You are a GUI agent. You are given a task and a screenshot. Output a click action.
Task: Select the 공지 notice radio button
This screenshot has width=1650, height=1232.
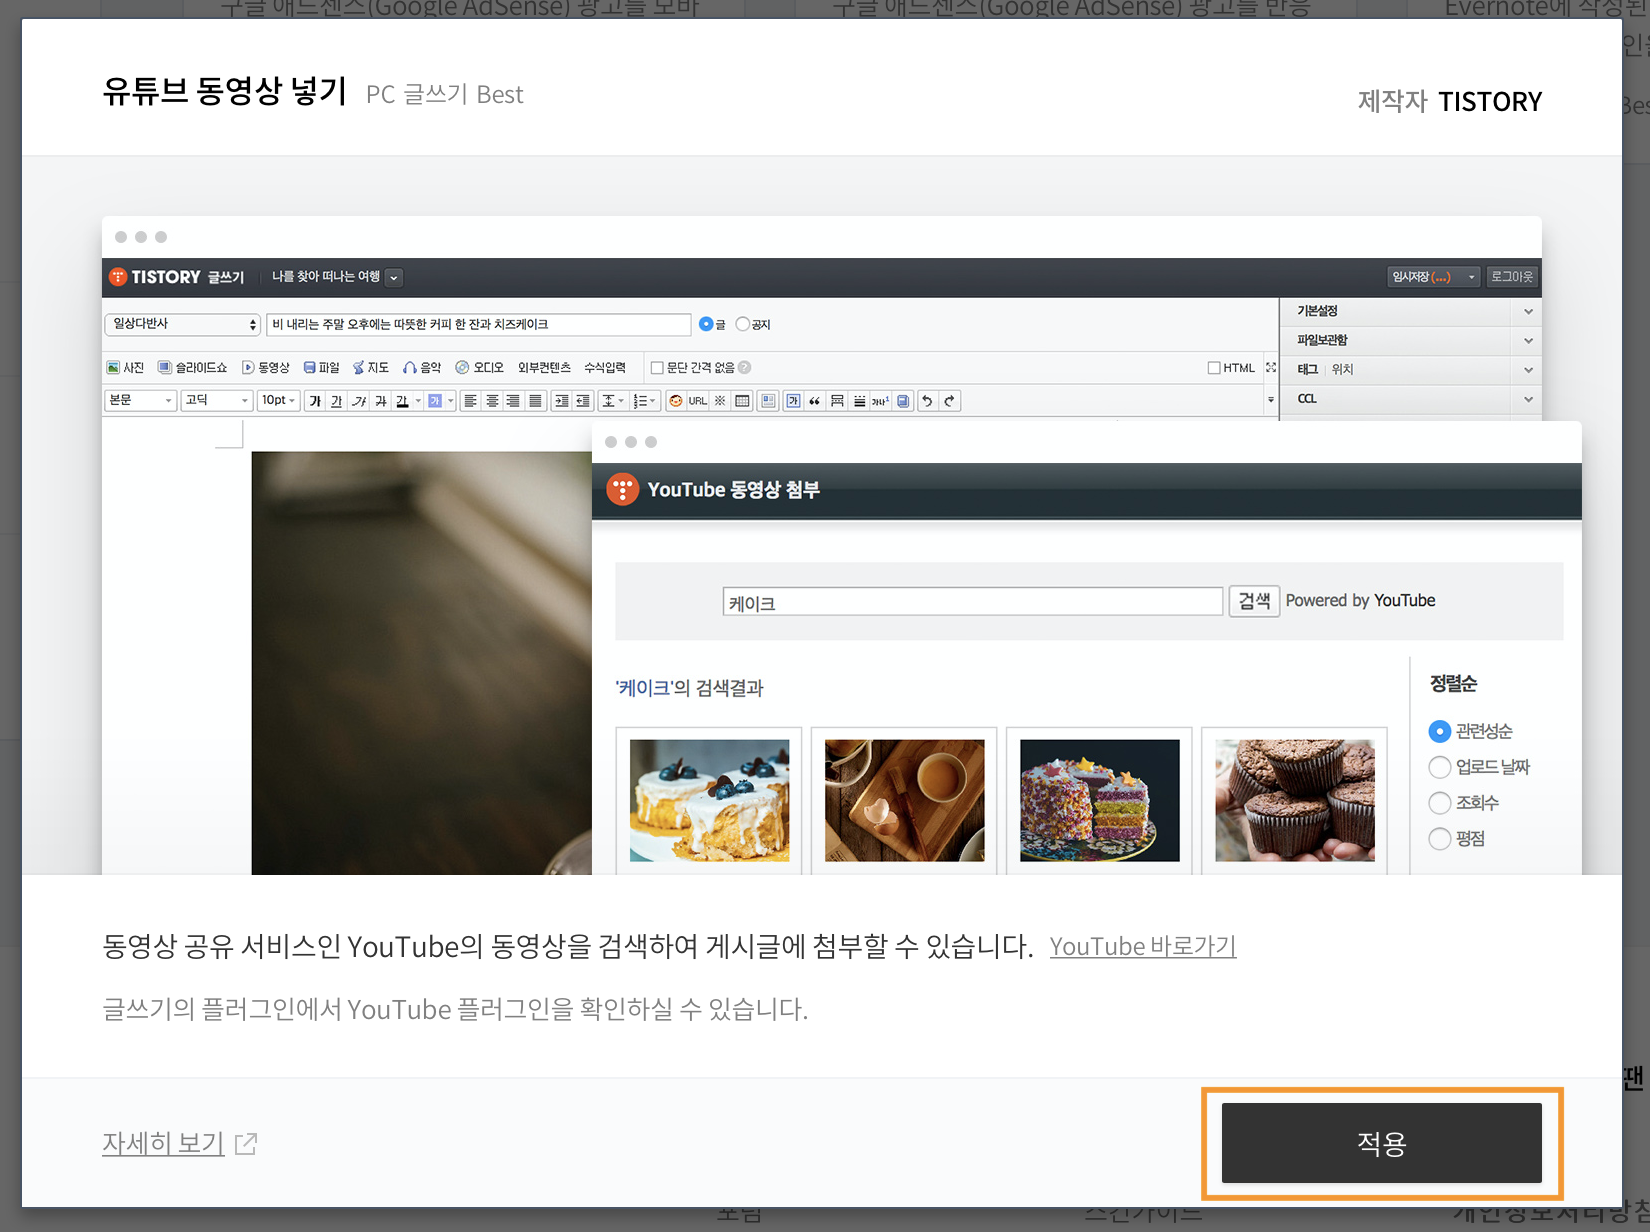(x=742, y=324)
